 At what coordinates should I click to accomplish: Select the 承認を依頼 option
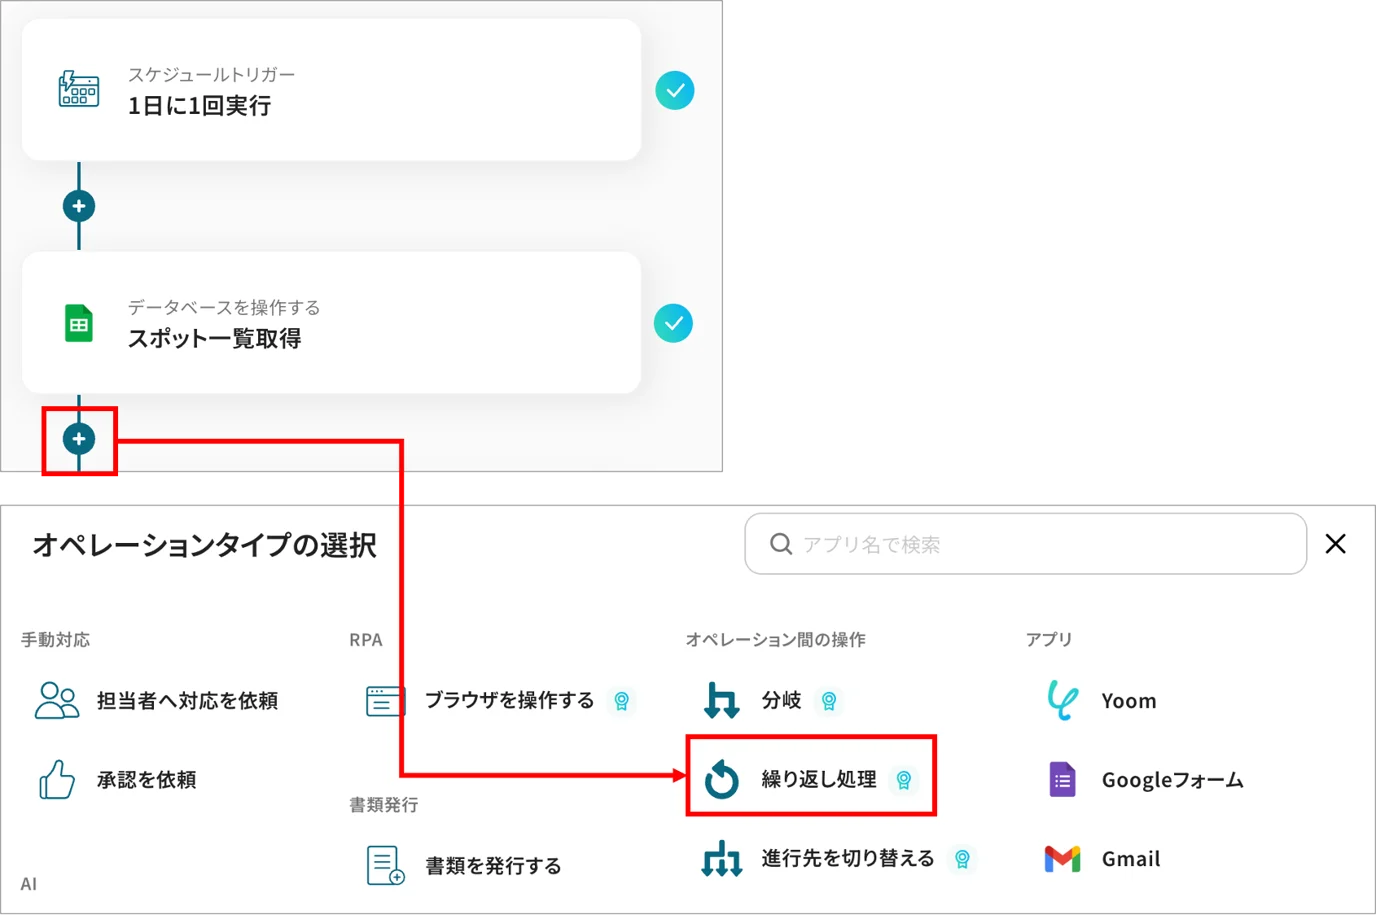point(146,779)
